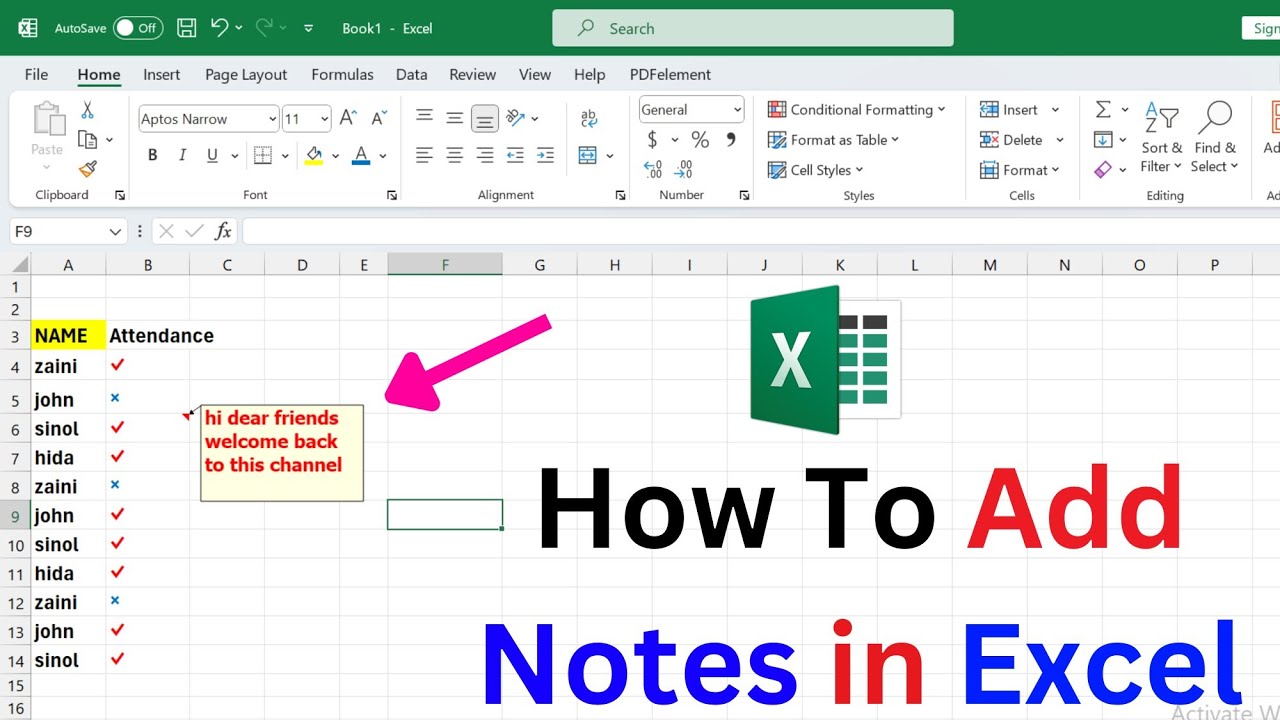Toggle Underline formatting

(x=212, y=155)
